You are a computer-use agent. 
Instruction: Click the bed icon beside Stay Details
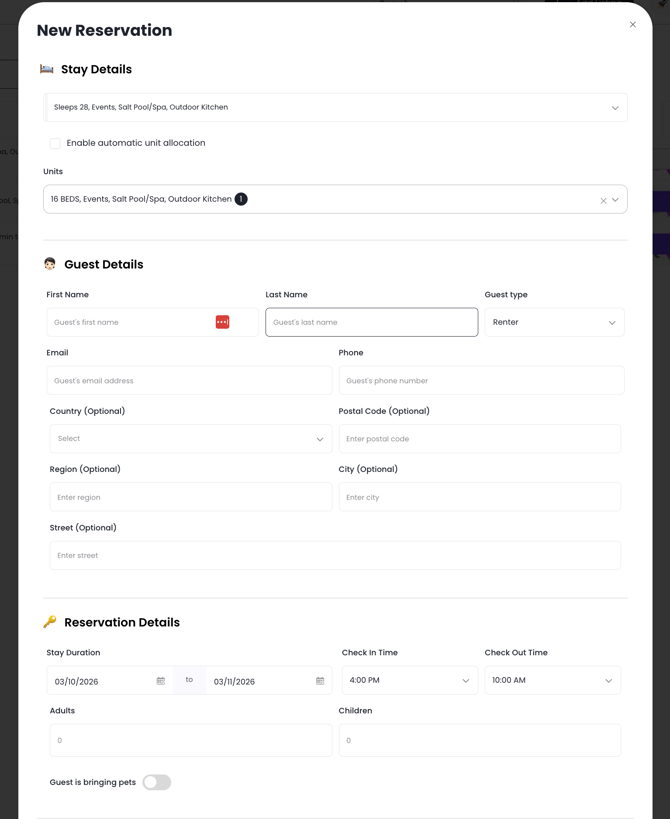(47, 69)
